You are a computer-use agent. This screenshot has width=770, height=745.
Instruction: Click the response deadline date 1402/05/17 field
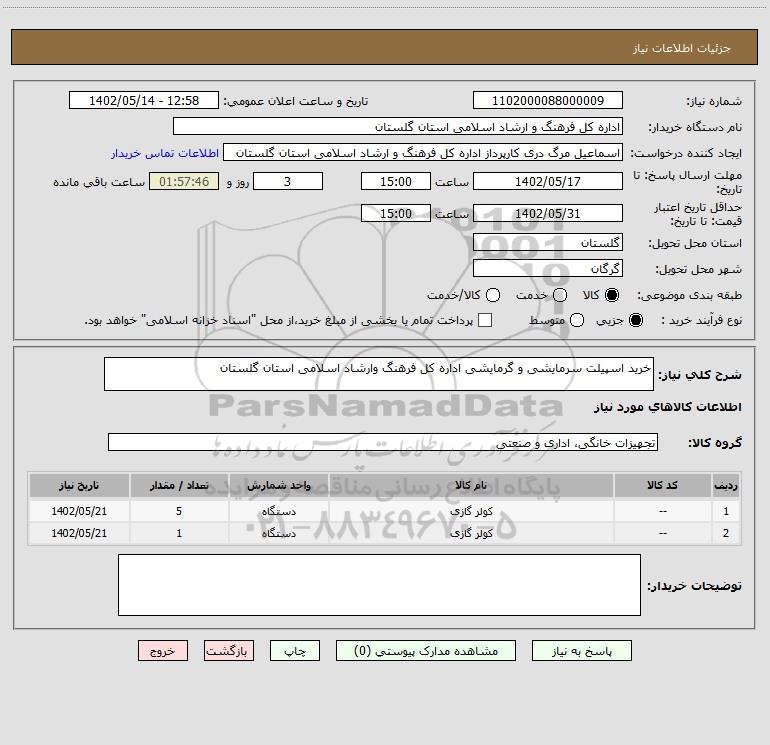(x=548, y=181)
